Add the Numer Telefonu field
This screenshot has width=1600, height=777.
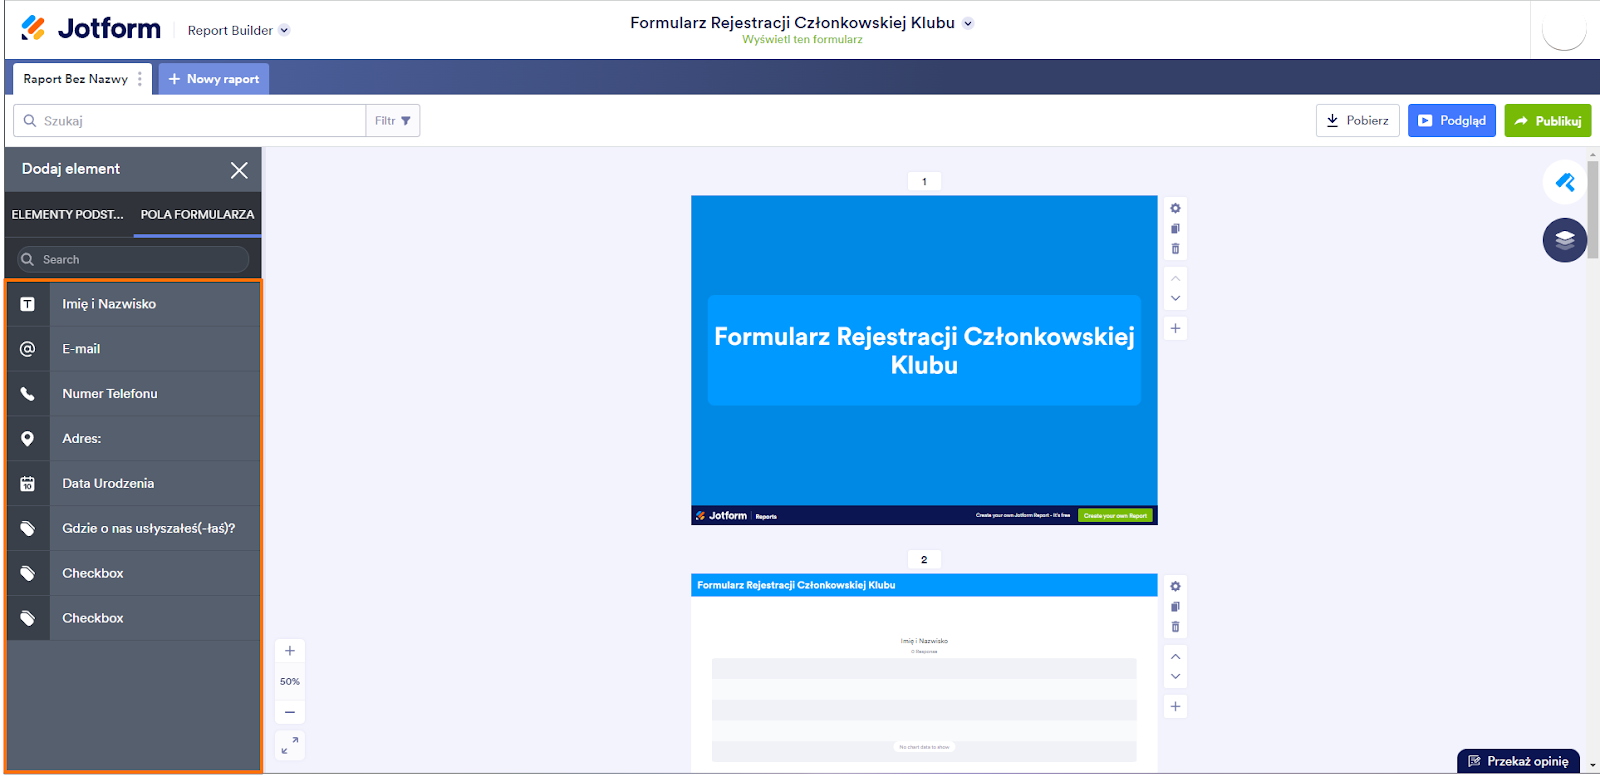click(x=133, y=394)
